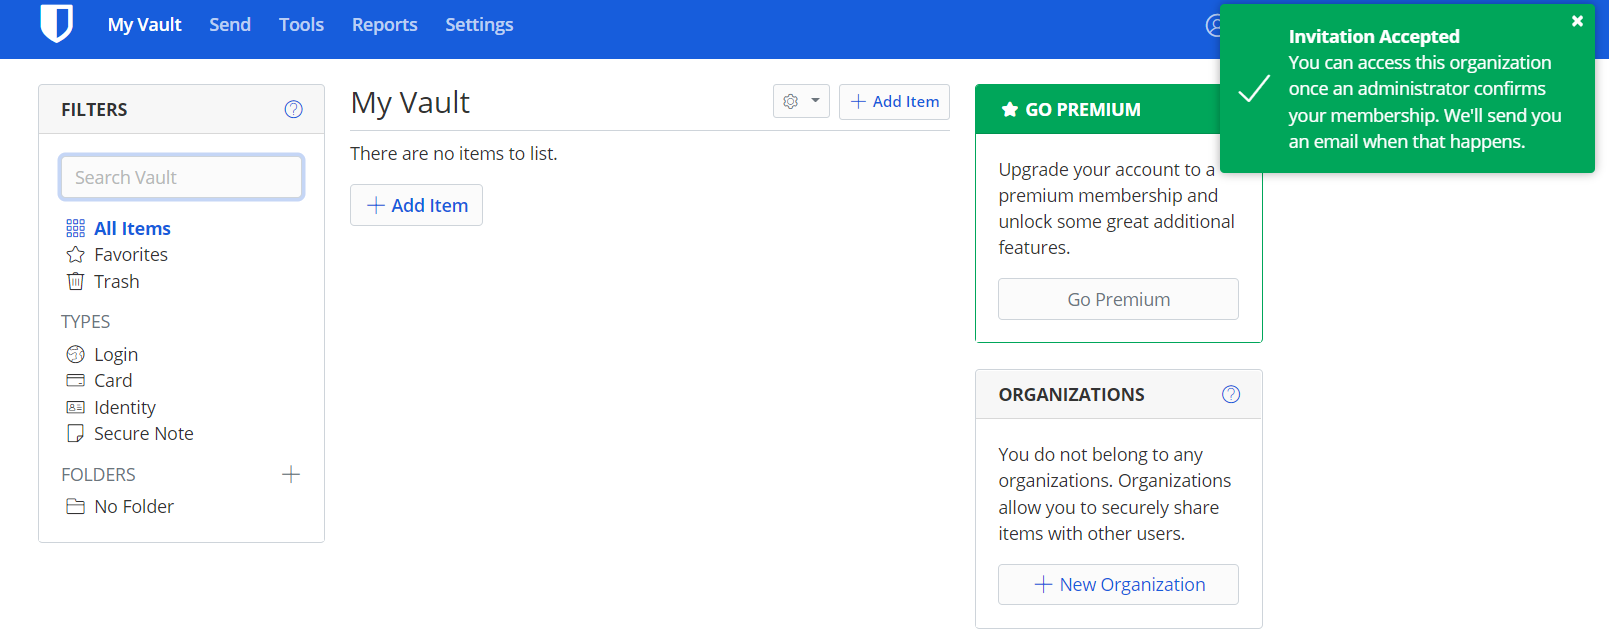Click the Card credit-card icon
1609x644 pixels.
pos(75,380)
